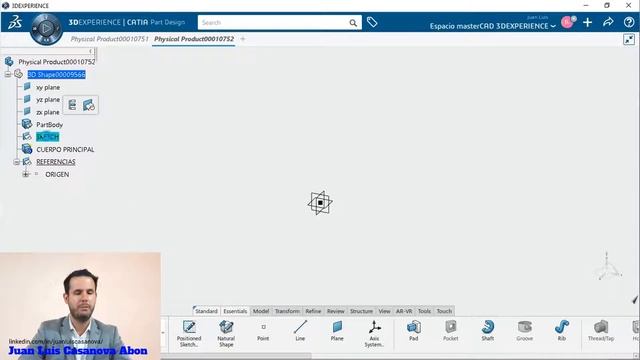Select the Pocket tool
Image resolution: width=640 pixels, height=360 pixels.
point(451,331)
